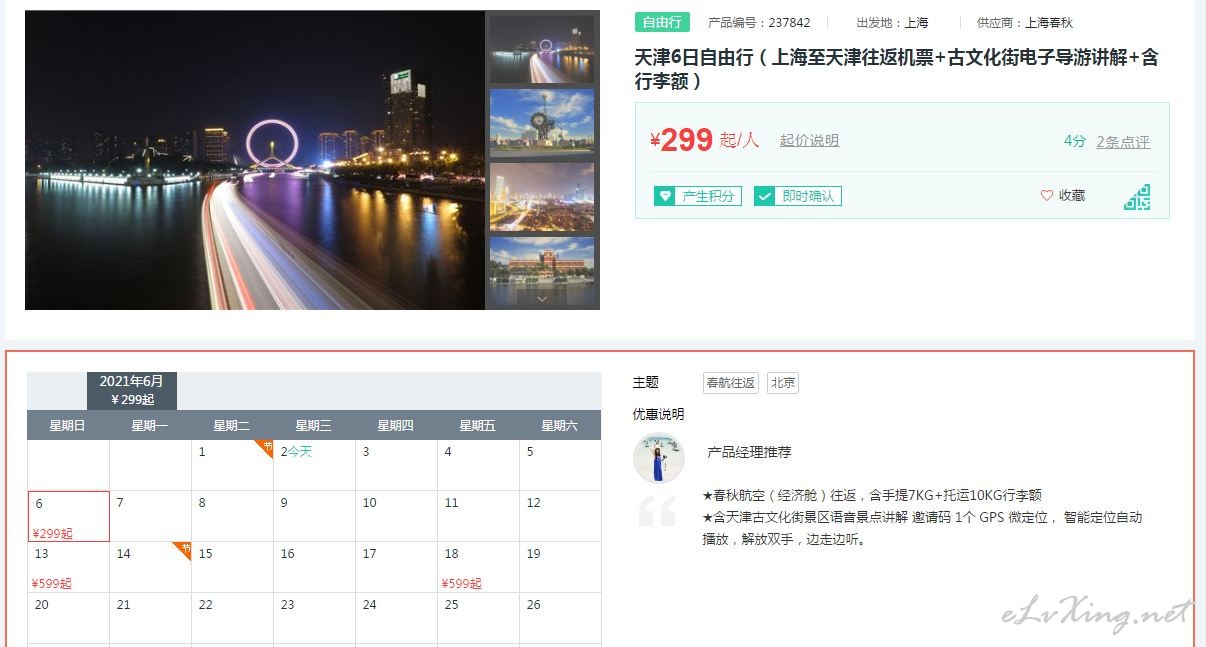Open the 2条点评 reviews link

(1123, 142)
